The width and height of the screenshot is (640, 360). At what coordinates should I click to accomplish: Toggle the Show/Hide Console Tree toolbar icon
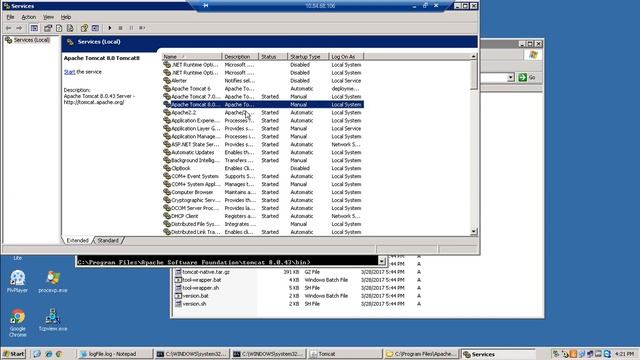pos(34,28)
